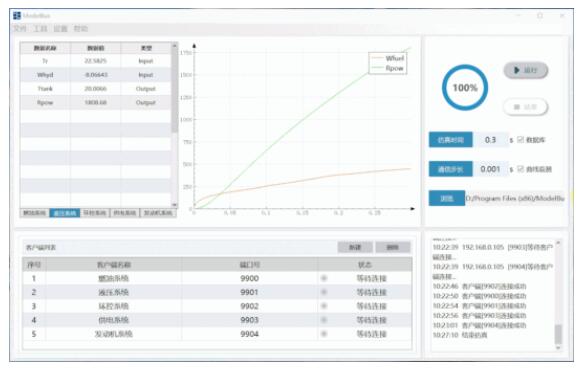The width and height of the screenshot is (582, 368).
Task: Click status indicator dot for port 9901
Action: click(x=324, y=292)
